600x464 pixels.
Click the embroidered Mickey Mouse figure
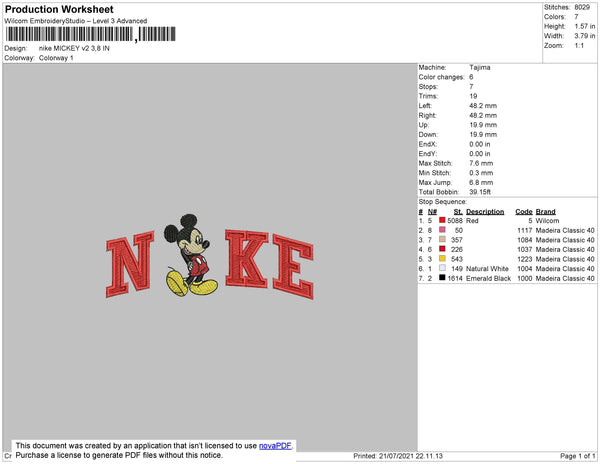[191, 255]
